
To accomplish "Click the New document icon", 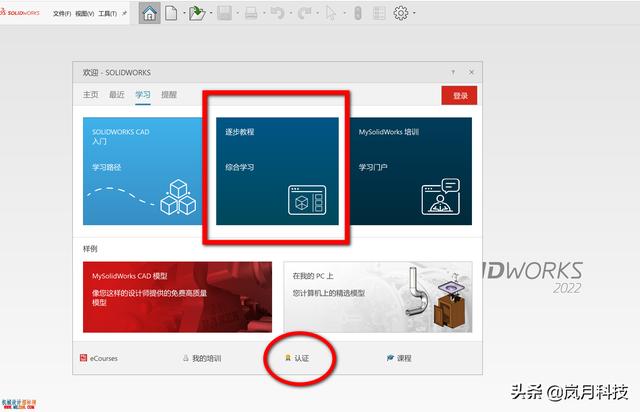I will [x=171, y=13].
